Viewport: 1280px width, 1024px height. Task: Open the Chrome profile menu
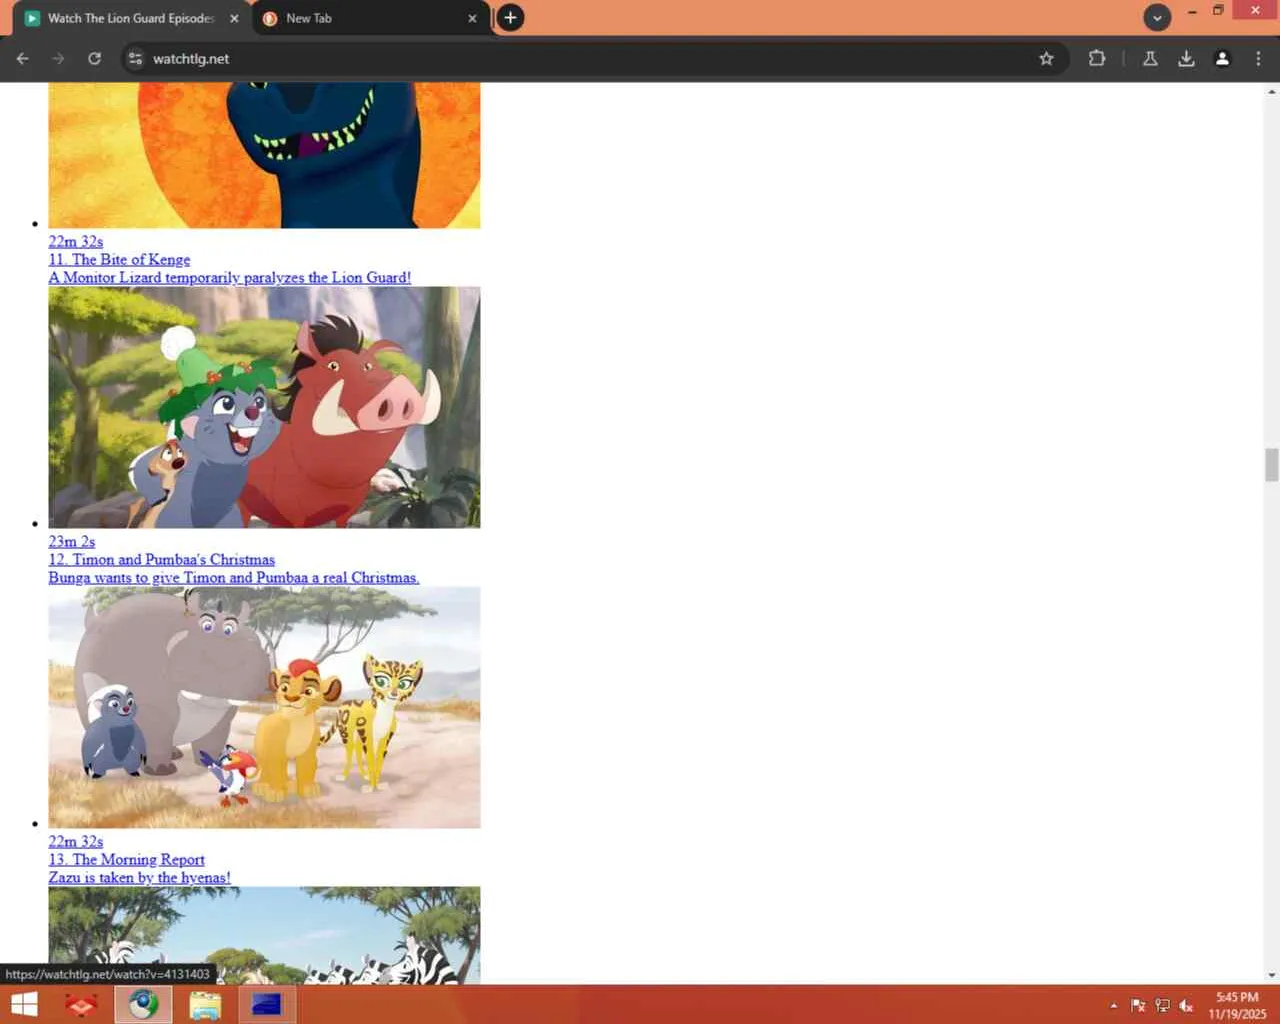click(x=1222, y=59)
